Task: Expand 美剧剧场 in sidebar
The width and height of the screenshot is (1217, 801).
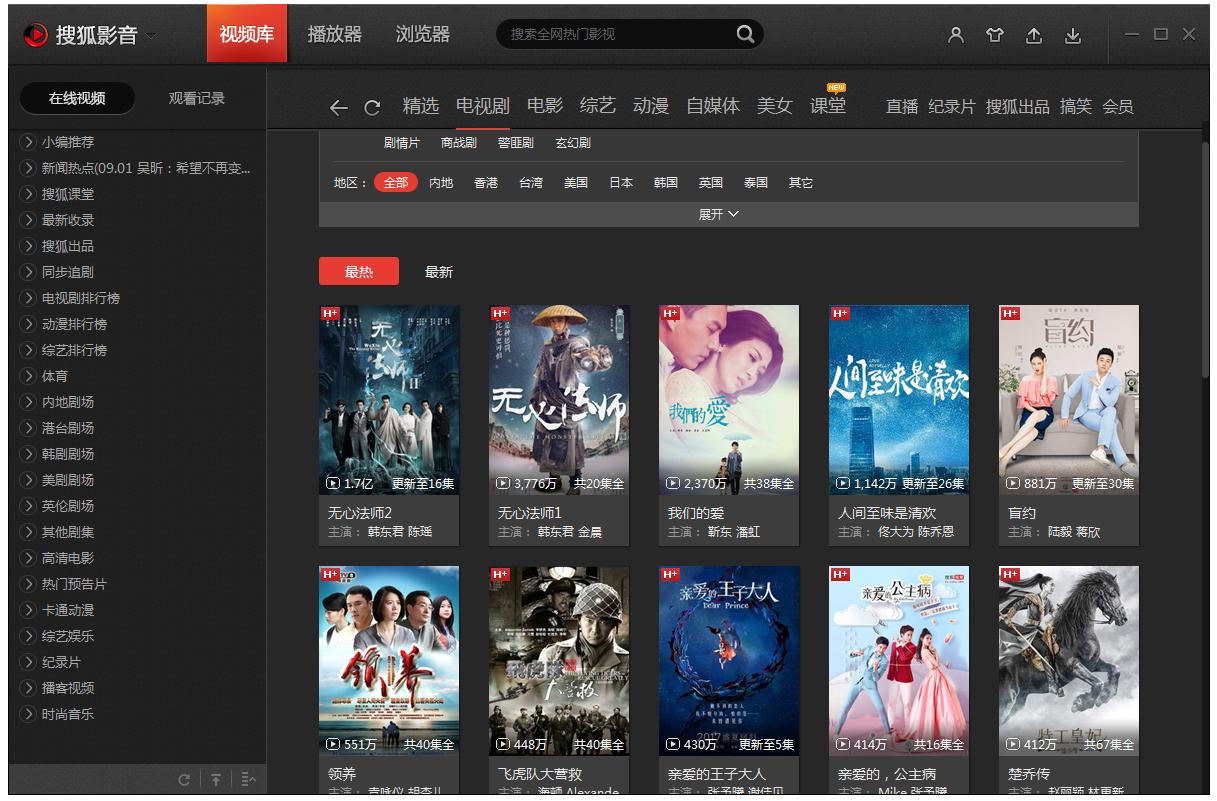Action: tap(67, 480)
